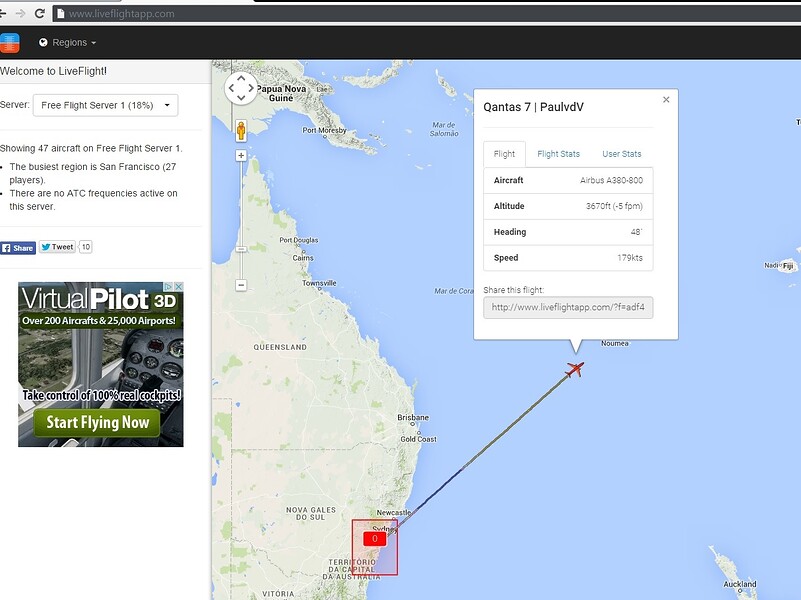Switch to the User Stats tab
Image resolution: width=801 pixels, height=600 pixels.
(622, 154)
